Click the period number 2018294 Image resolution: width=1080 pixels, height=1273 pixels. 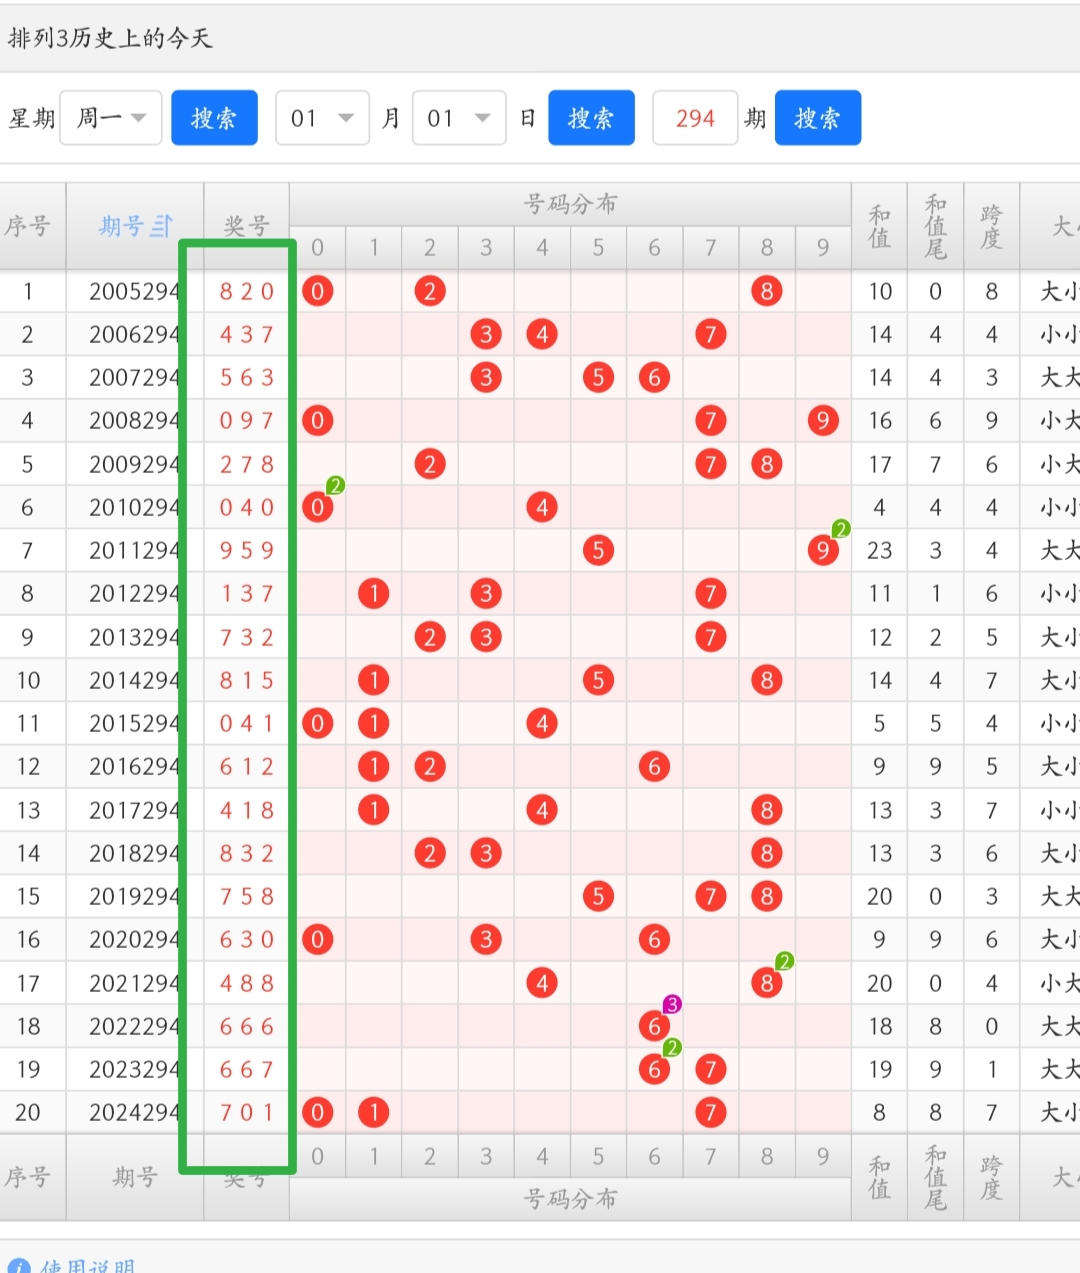(x=134, y=853)
